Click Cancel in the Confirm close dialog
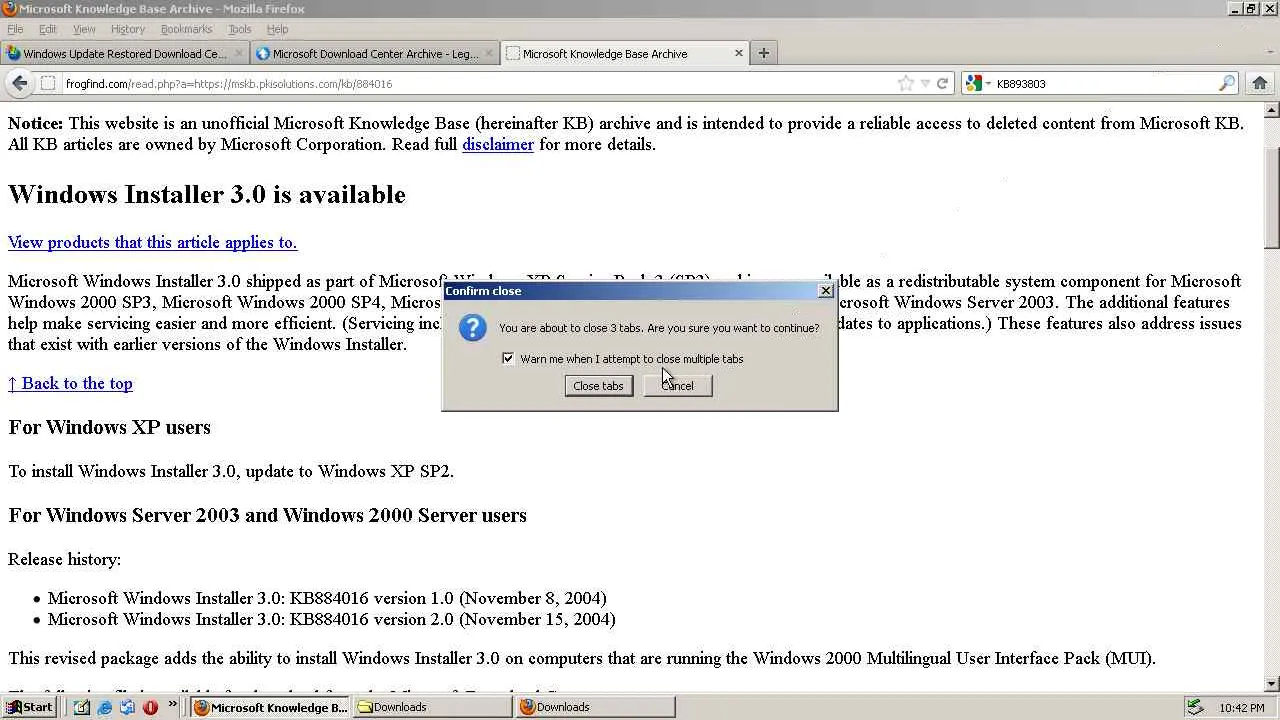The image size is (1280, 720). pos(677,386)
